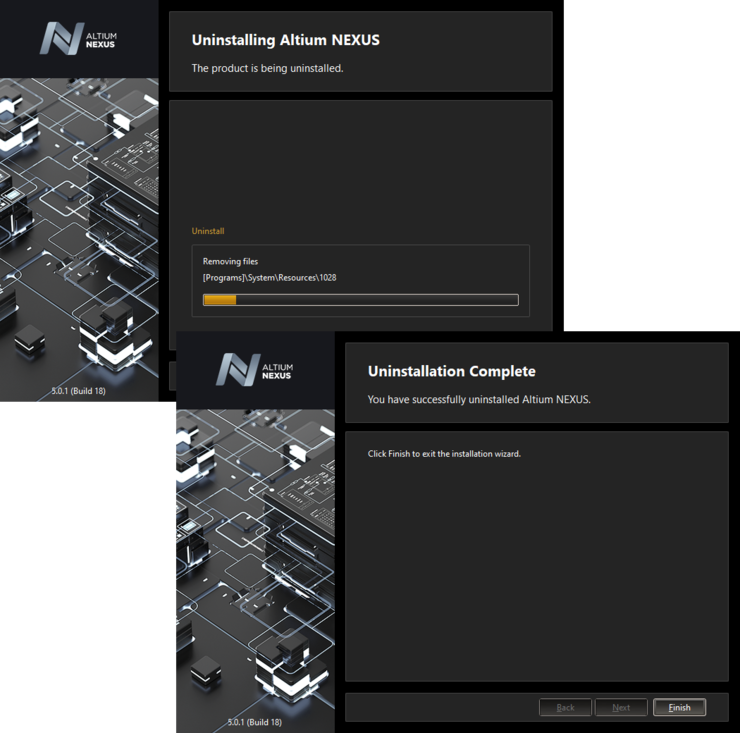Image resolution: width=740 pixels, height=733 pixels.
Task: Click the disabled Back button
Action: (565, 707)
